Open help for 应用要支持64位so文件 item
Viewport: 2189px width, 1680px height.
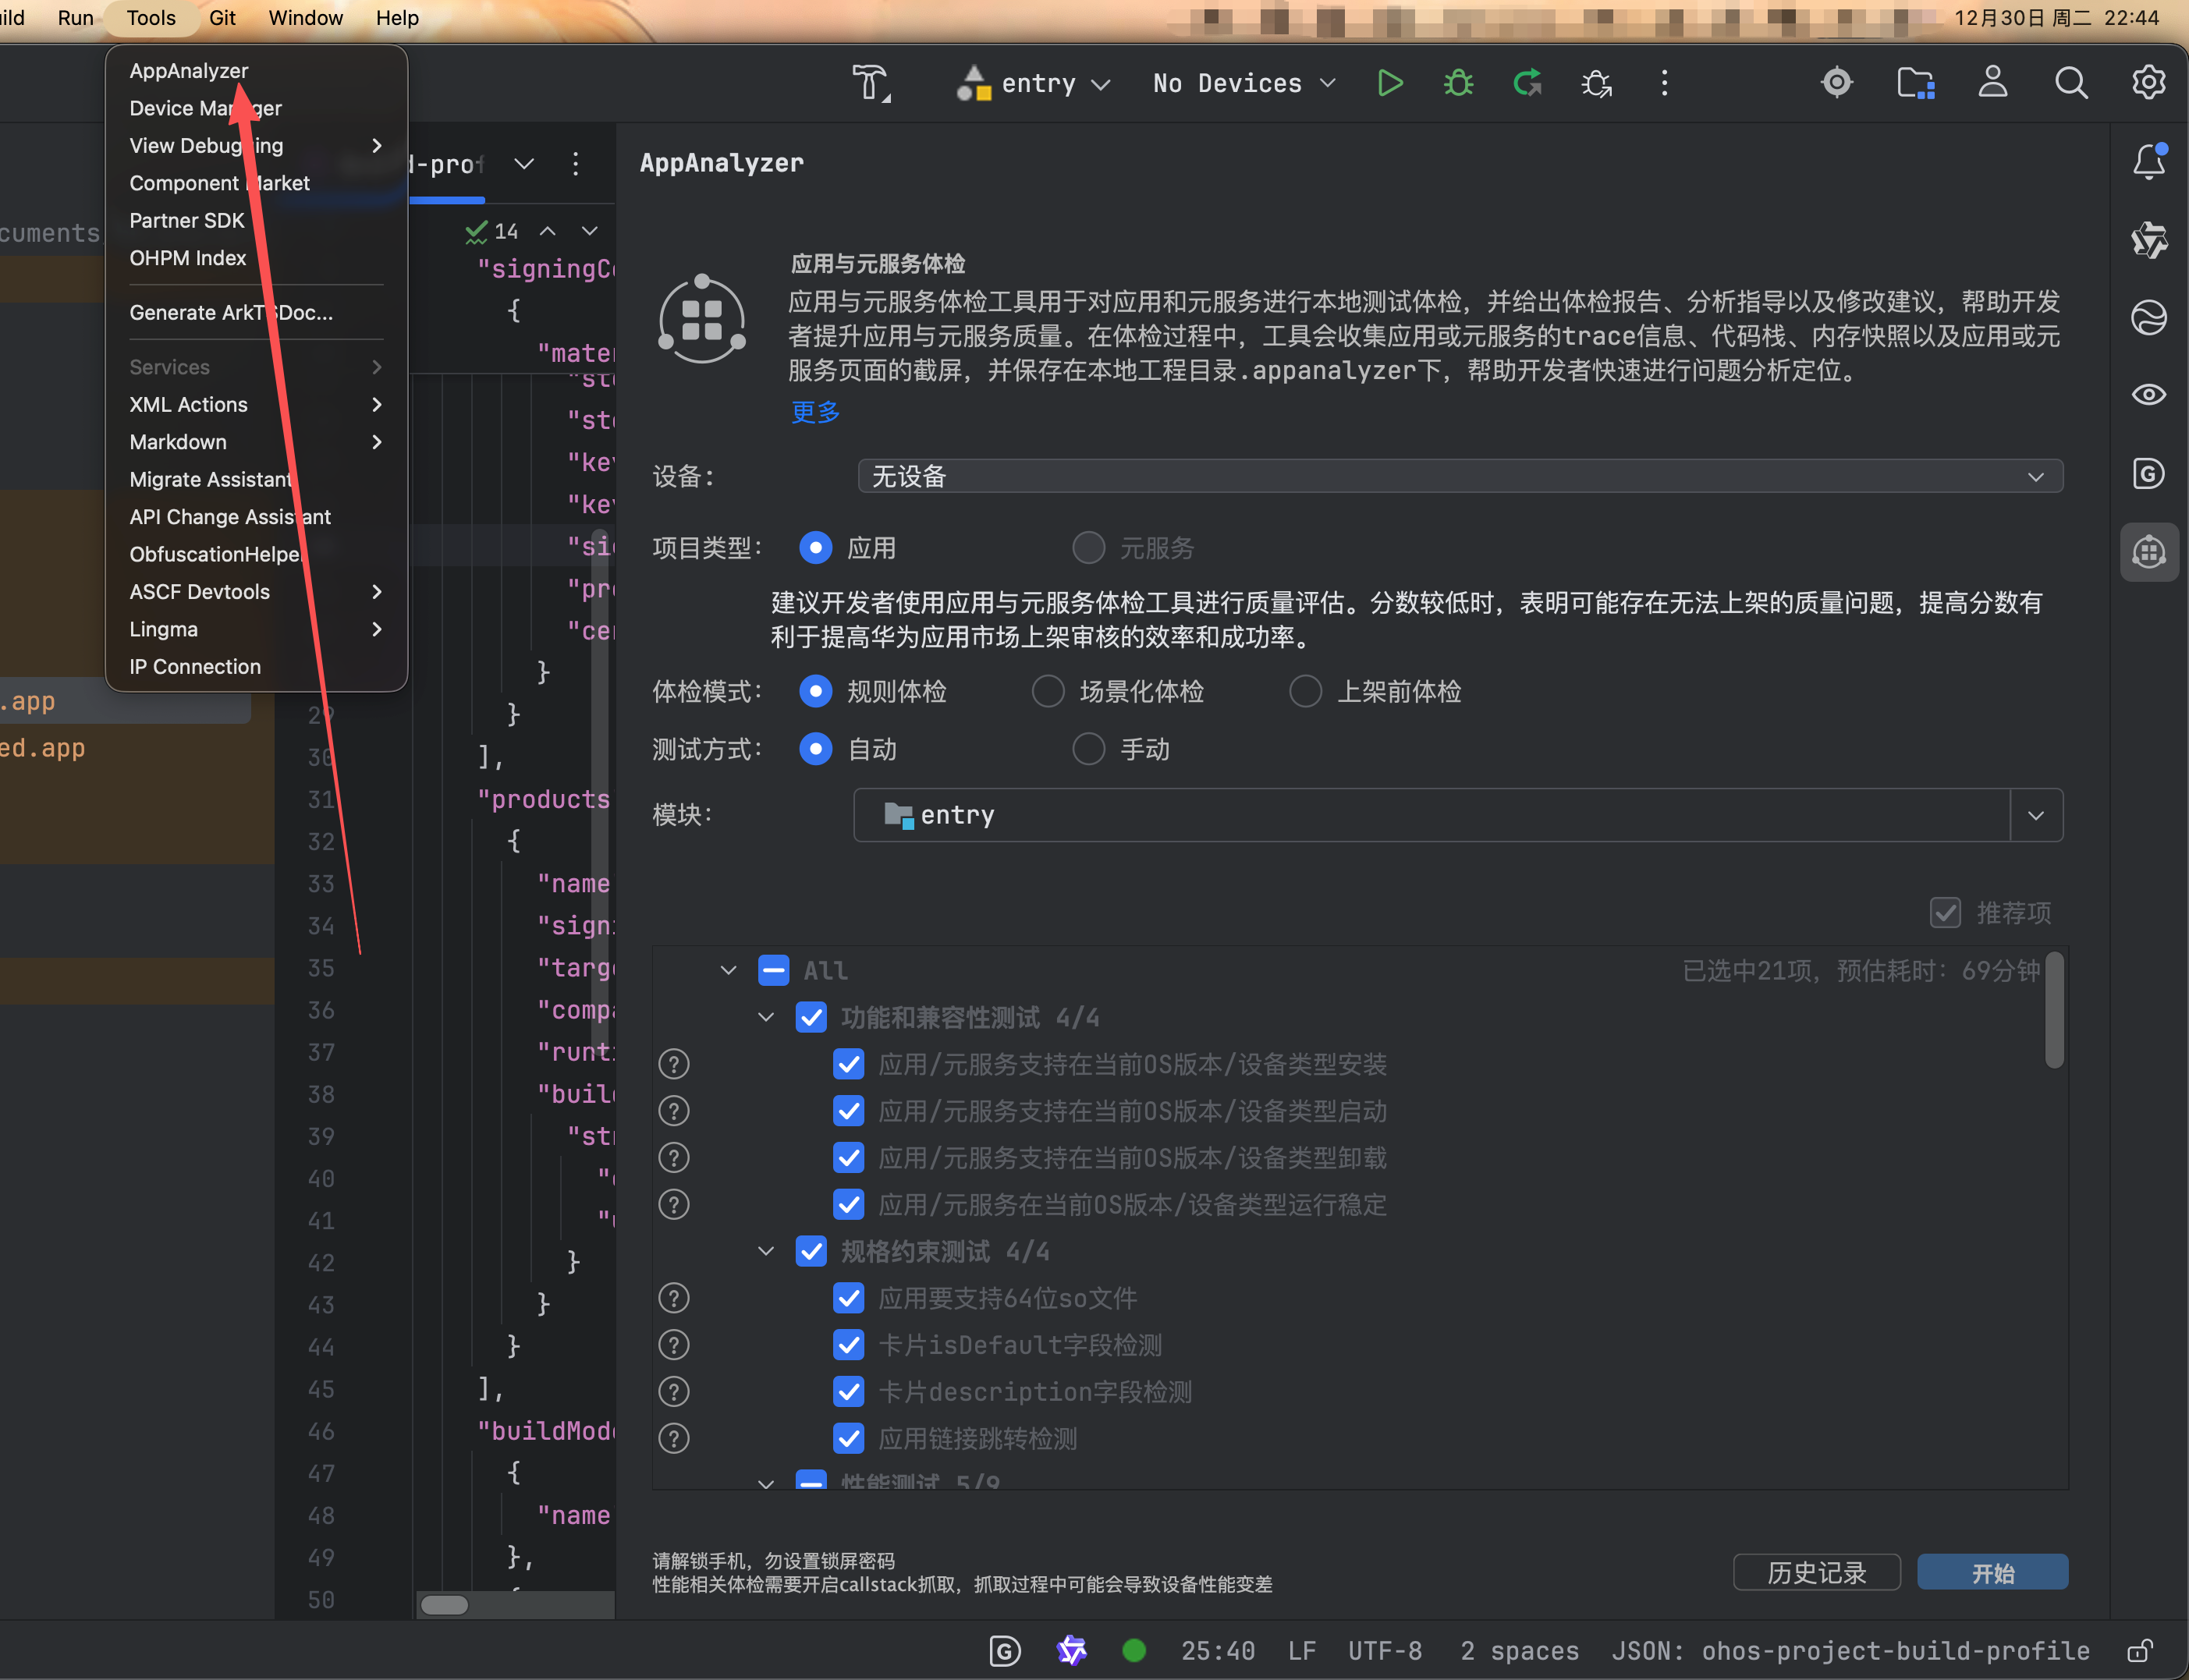(x=674, y=1298)
